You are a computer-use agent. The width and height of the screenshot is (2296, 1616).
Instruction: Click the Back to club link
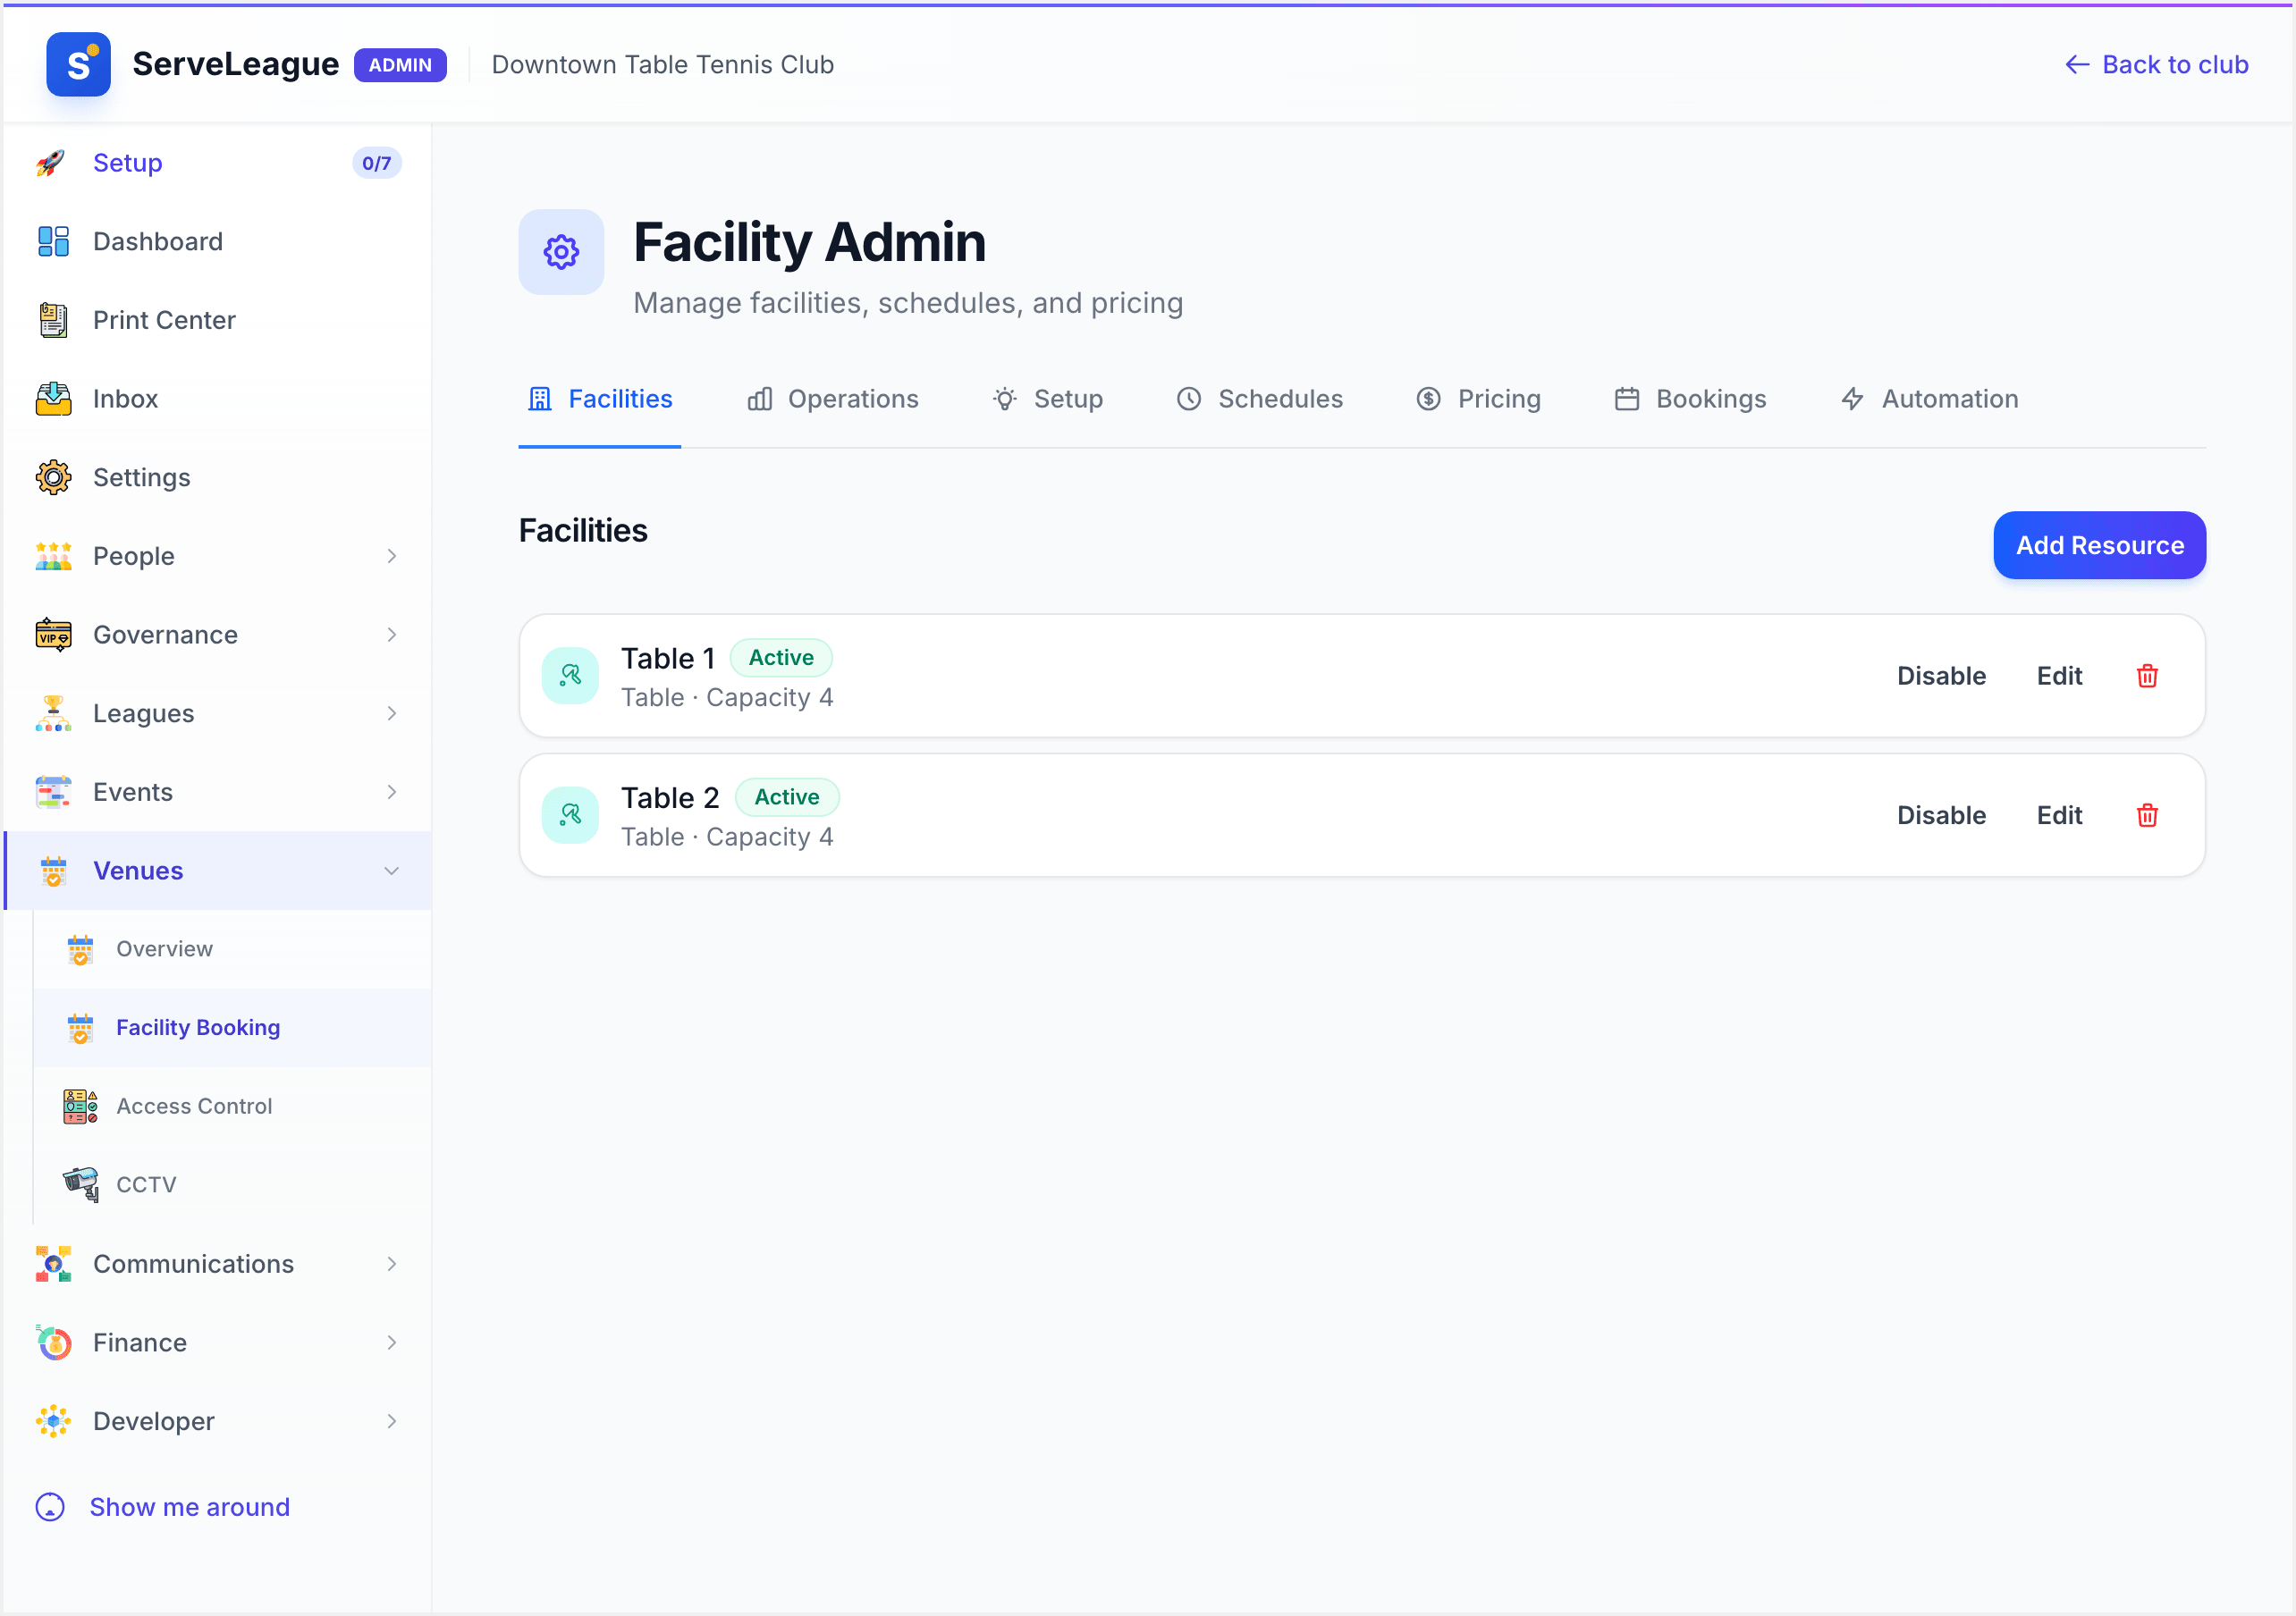pos(2157,65)
